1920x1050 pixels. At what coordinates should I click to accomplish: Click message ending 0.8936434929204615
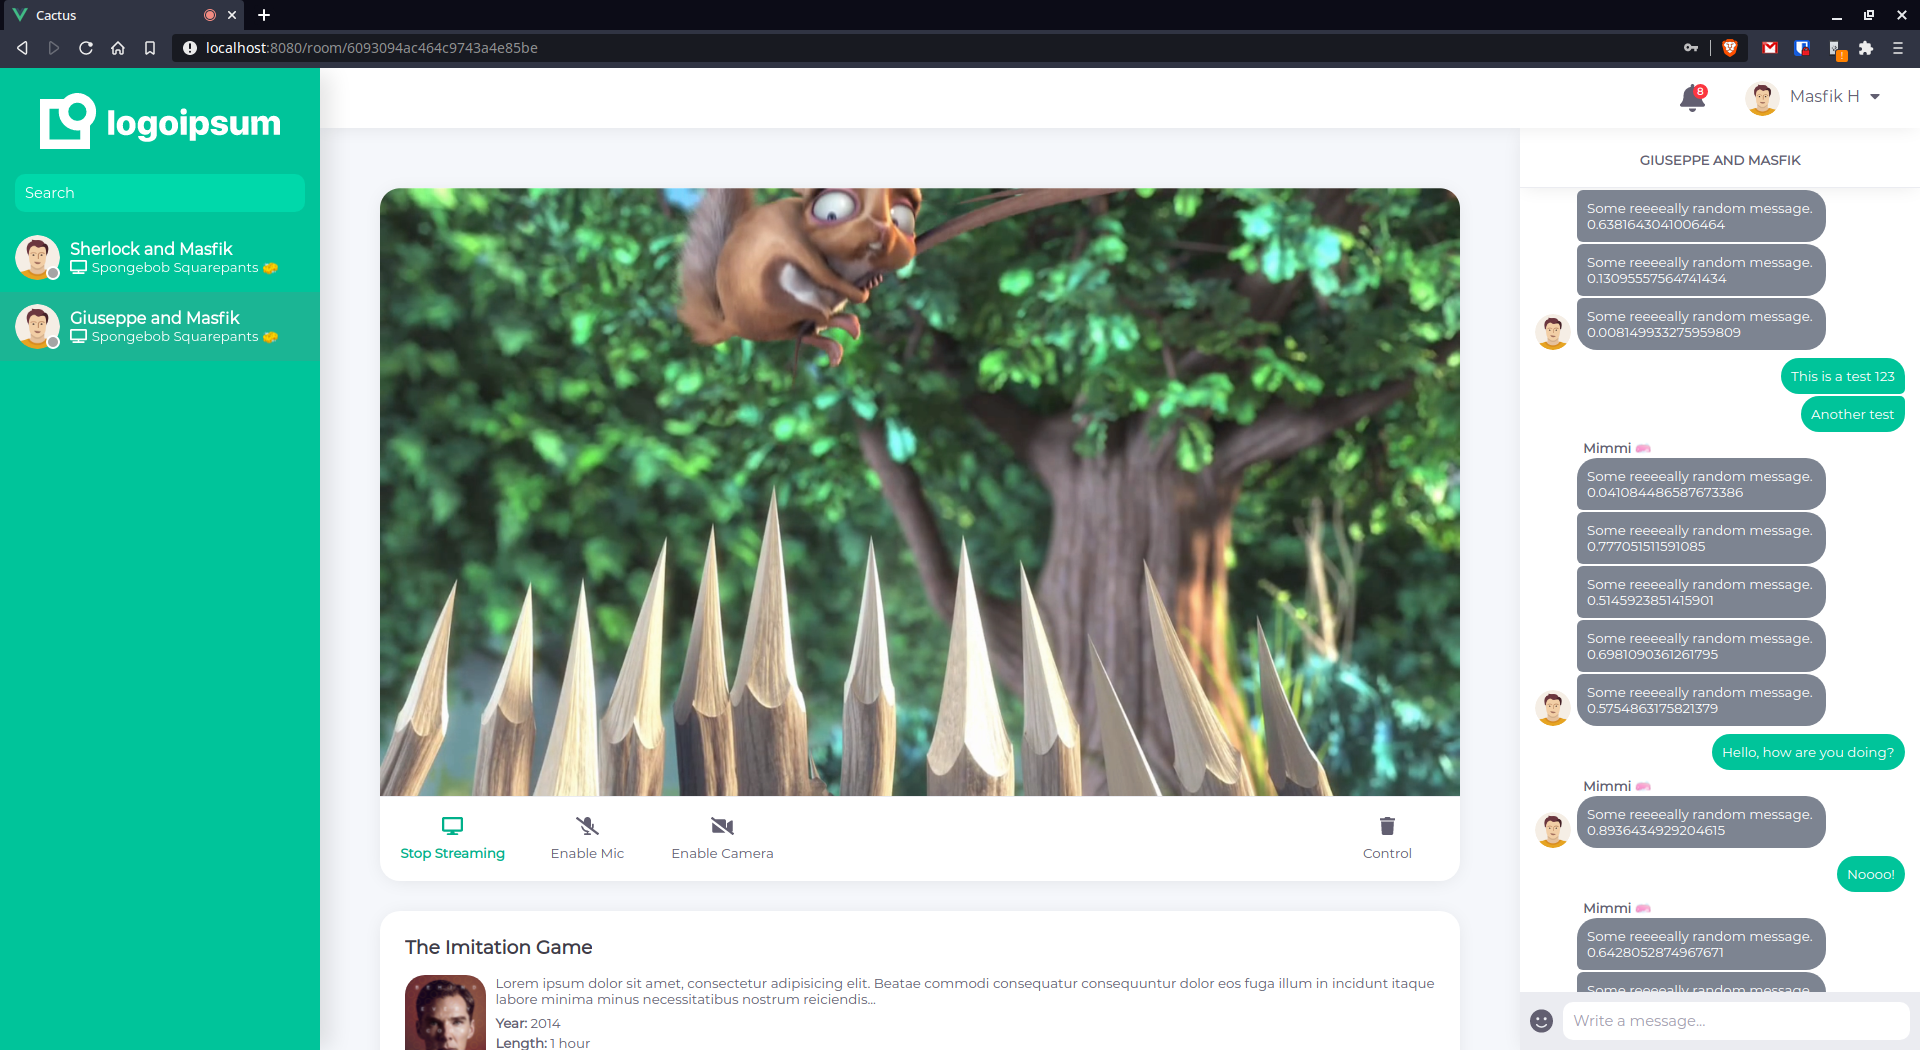[x=1700, y=822]
